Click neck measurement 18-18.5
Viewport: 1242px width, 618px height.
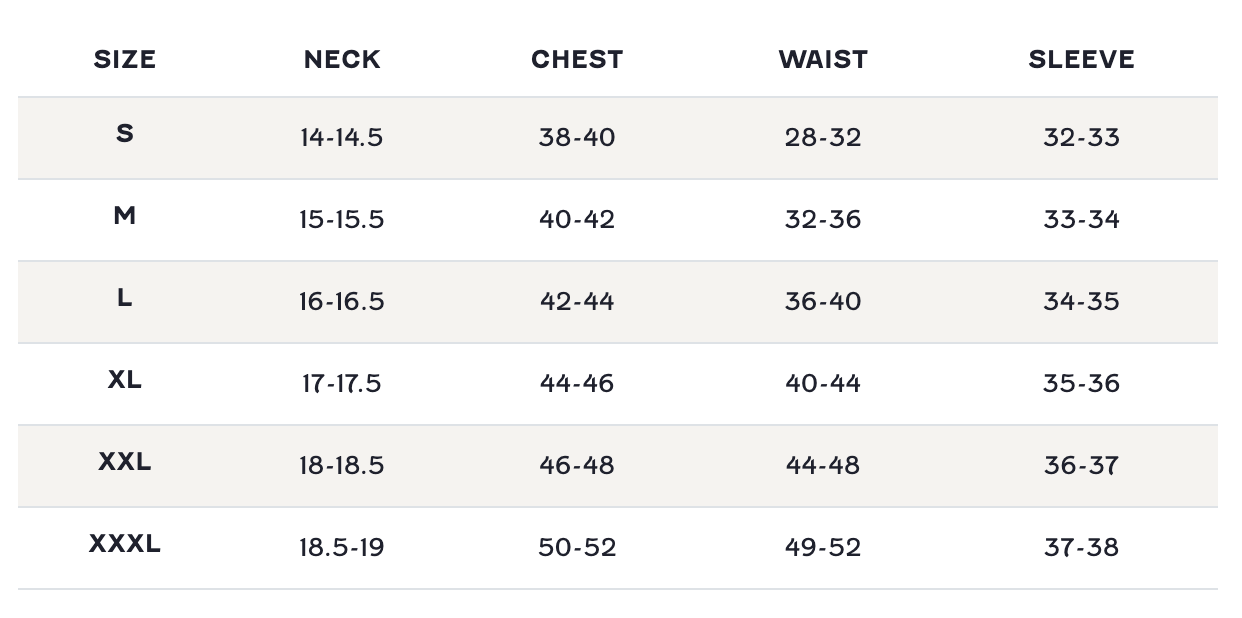pos(341,466)
